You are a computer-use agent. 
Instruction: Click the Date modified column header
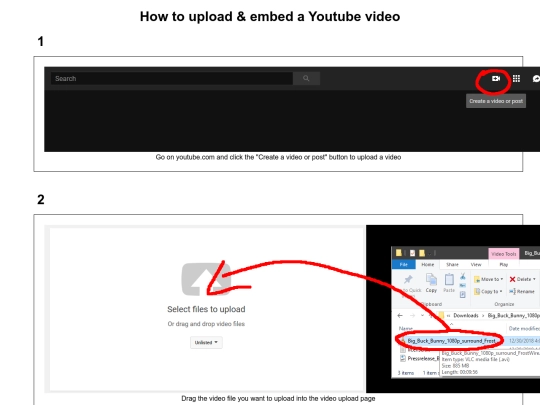click(524, 329)
